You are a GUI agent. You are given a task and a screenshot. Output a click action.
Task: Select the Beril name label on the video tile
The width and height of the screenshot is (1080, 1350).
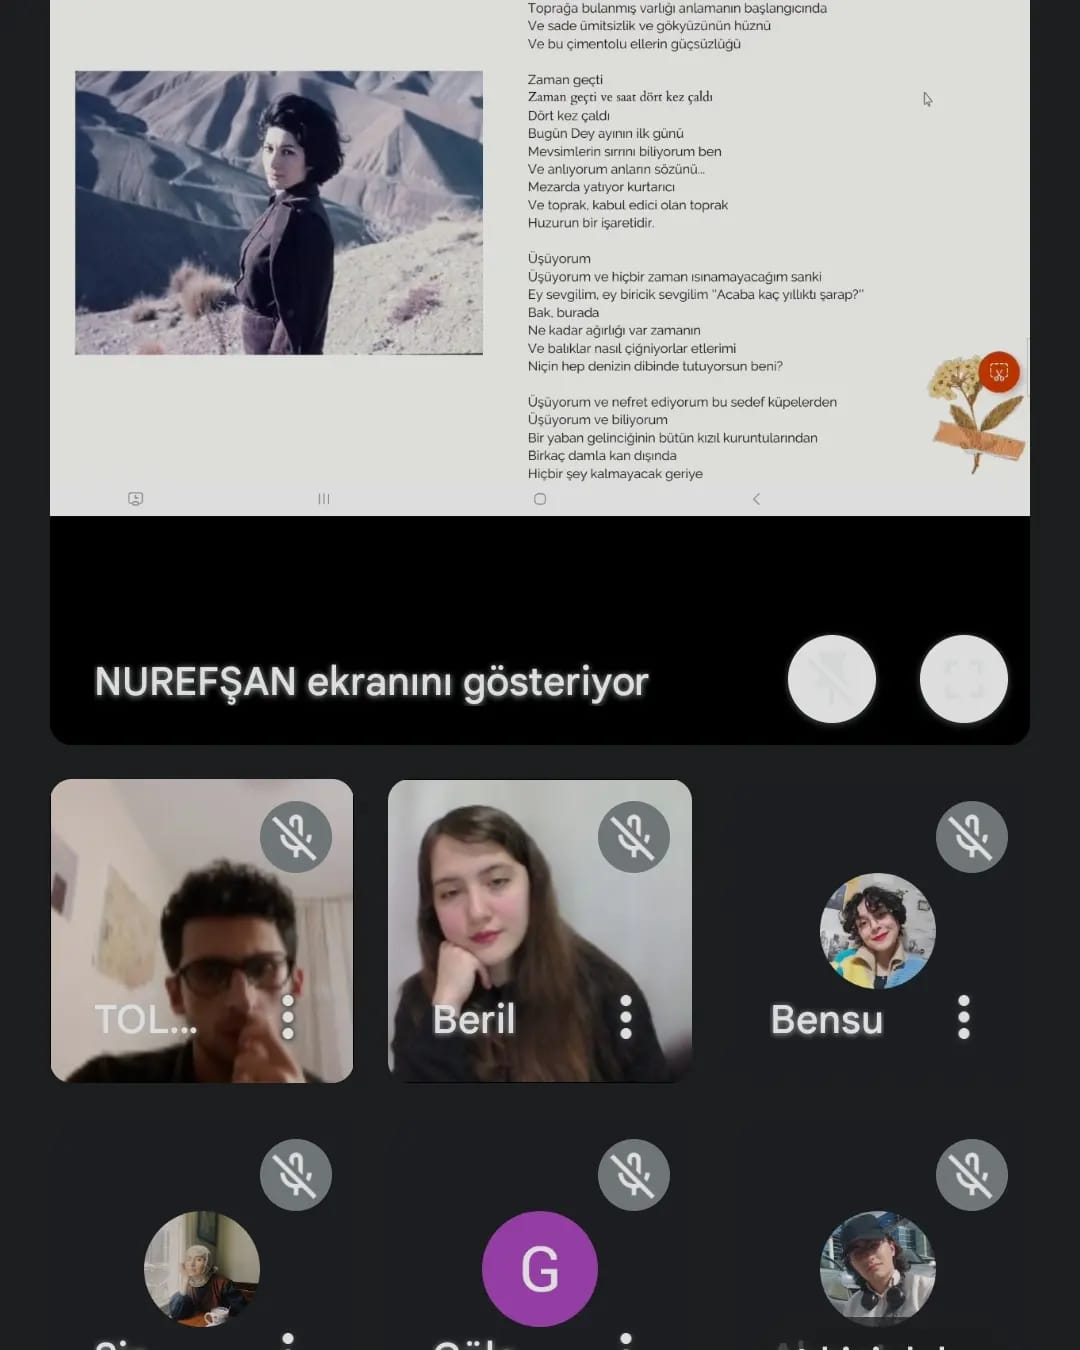[x=474, y=1020]
